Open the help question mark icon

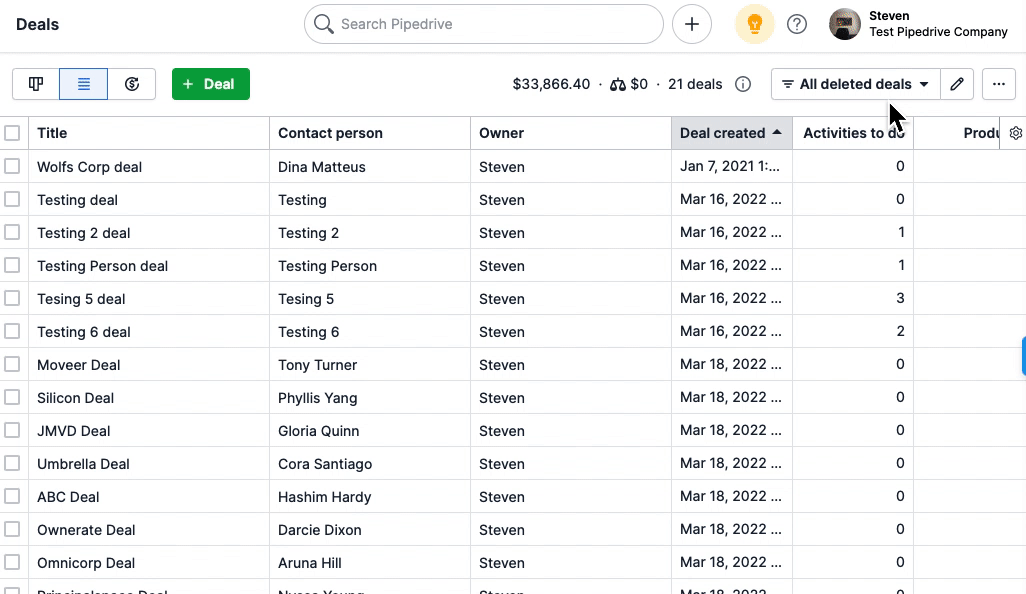(x=797, y=23)
